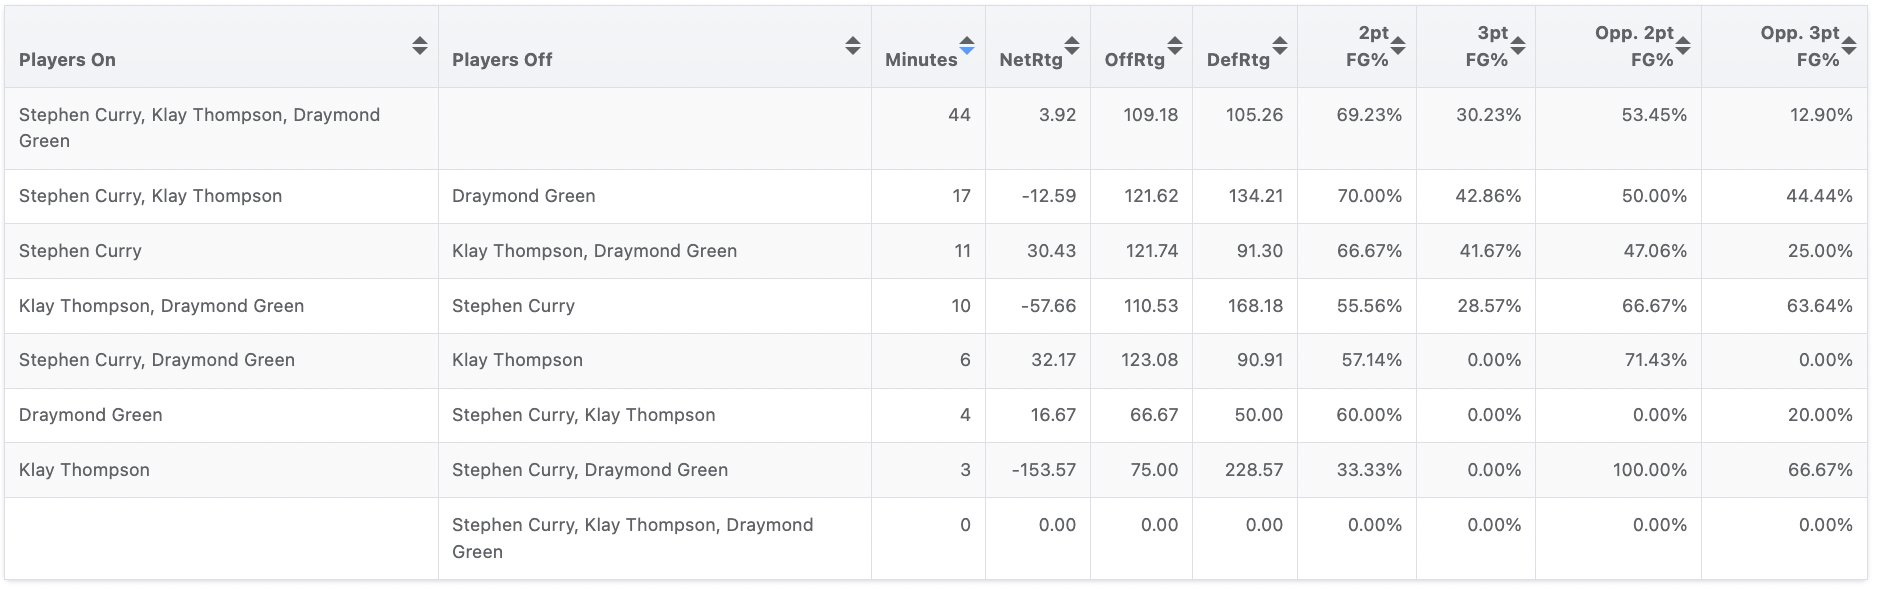Image resolution: width=1904 pixels, height=592 pixels.
Task: Click the OffRtg value 66.67
Action: pyautogui.click(x=1154, y=415)
